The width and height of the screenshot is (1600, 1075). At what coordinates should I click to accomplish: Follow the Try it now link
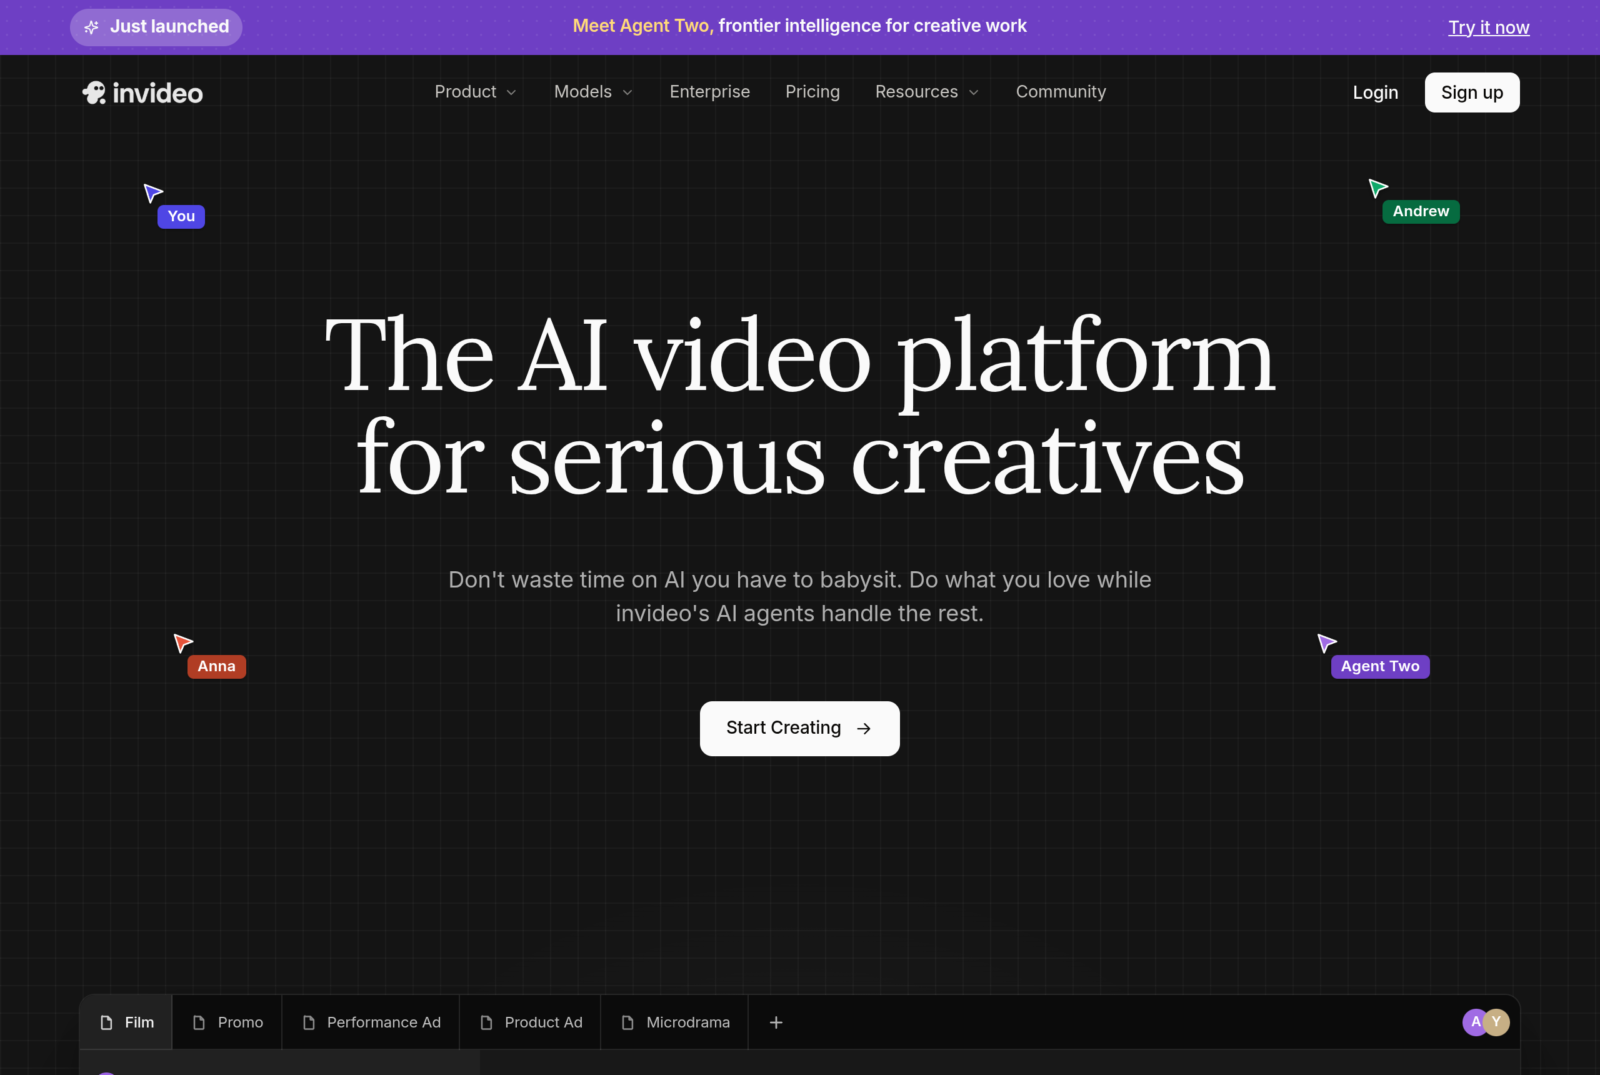(1489, 28)
